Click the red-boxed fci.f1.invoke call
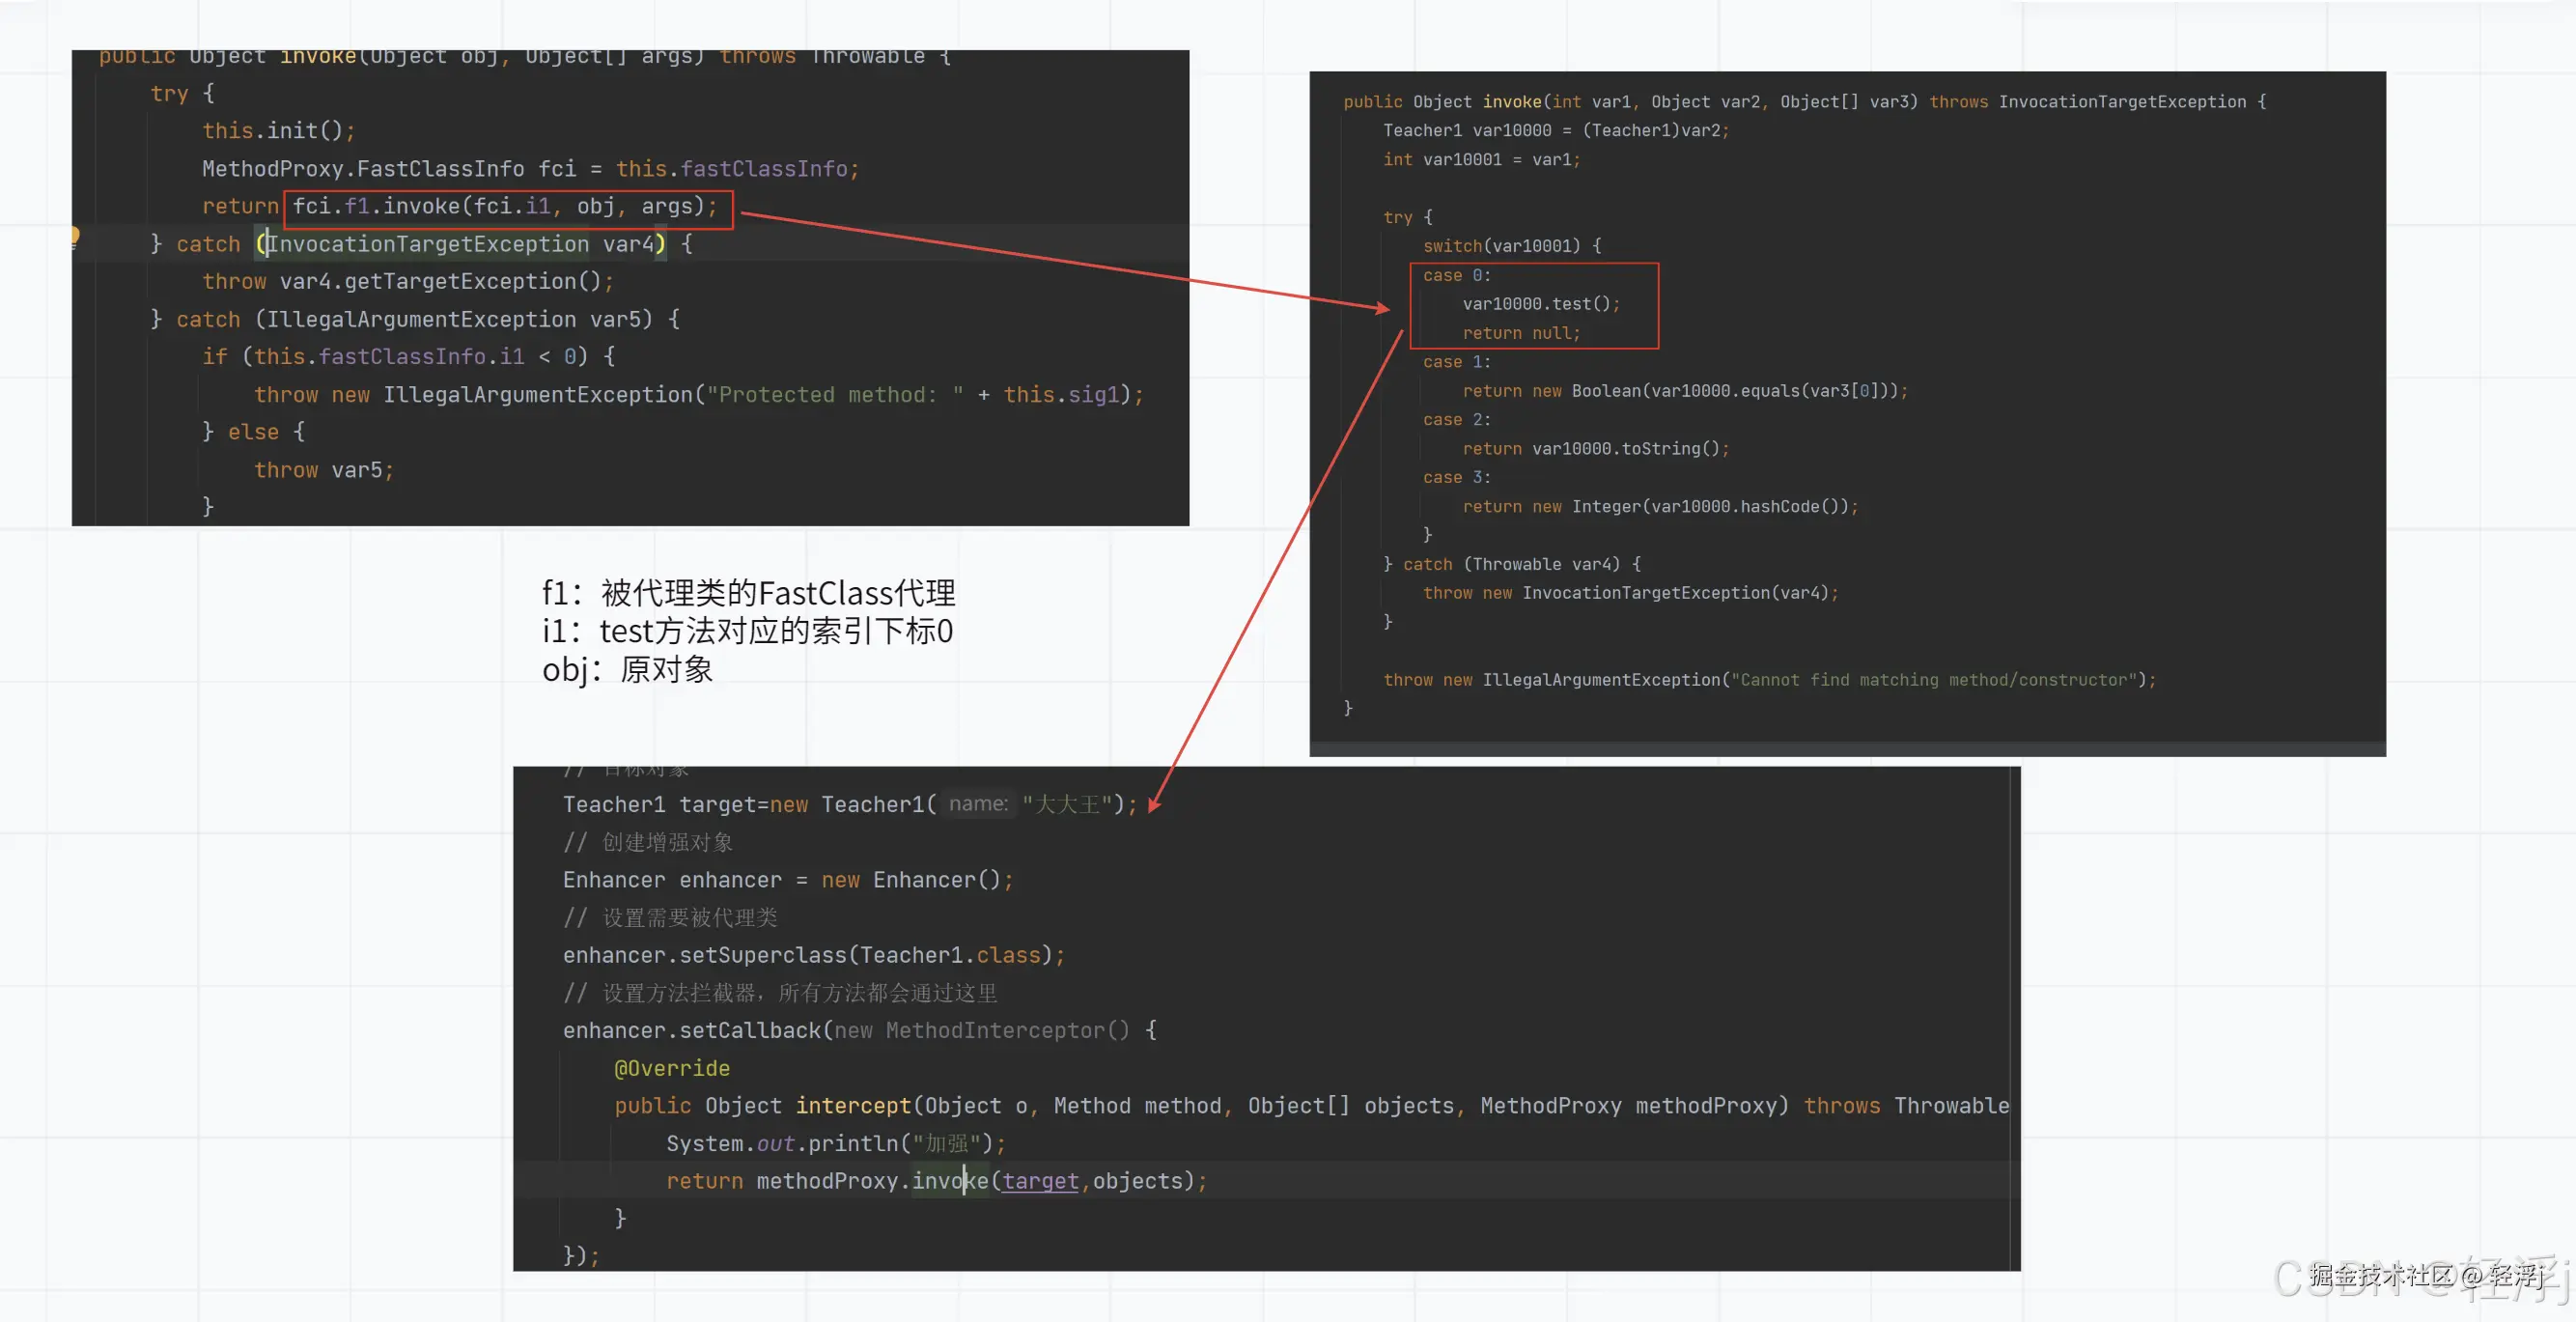Viewport: 2576px width, 1322px height. [506, 207]
